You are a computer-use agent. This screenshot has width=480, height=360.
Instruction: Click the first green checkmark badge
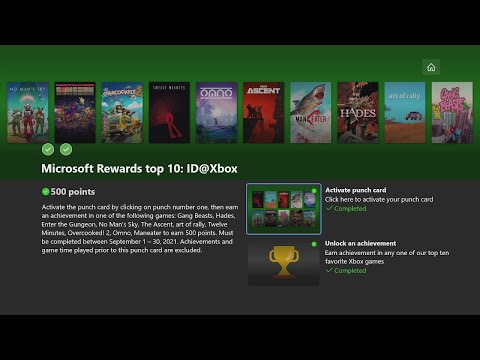[48, 149]
